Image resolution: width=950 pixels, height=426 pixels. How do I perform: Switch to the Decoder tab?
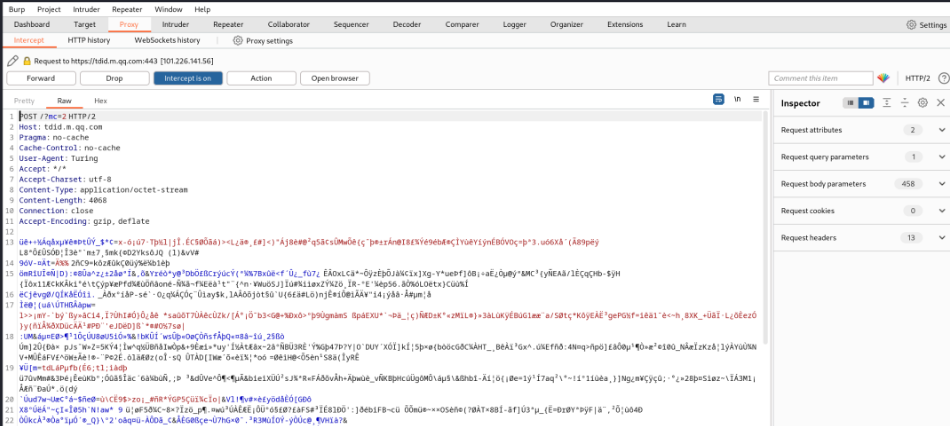pos(407,25)
